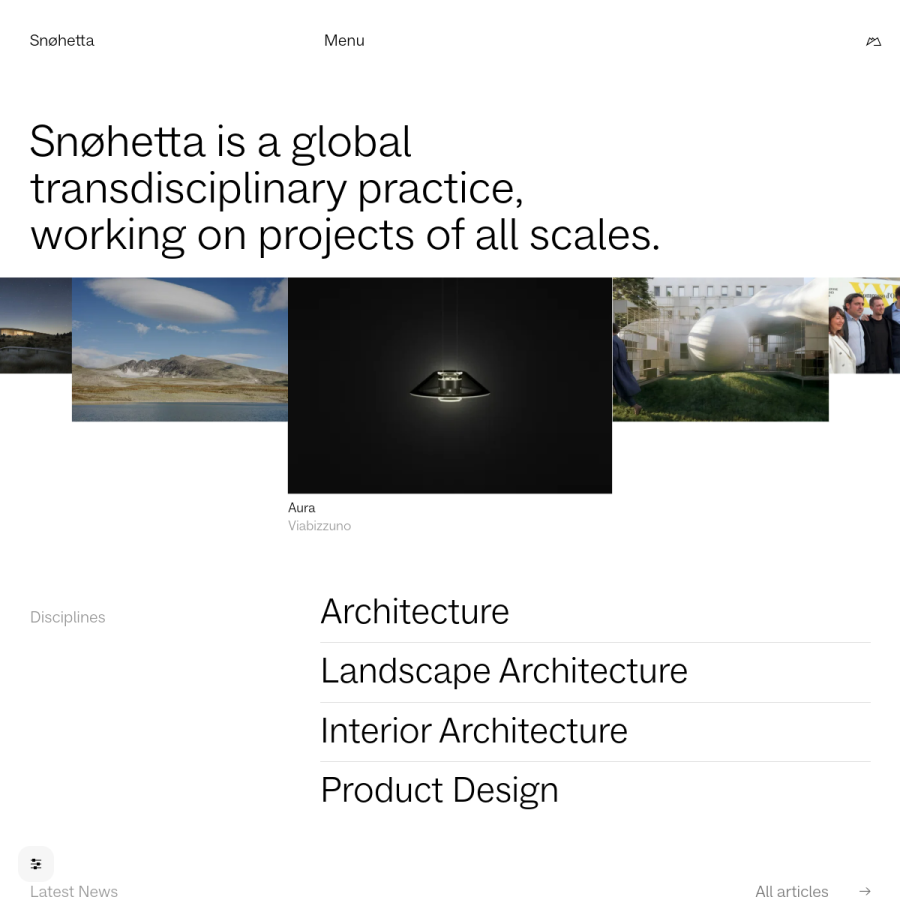Click the headline about global transdisciplinary practice
Screen dimensions: 900x900
345,189
